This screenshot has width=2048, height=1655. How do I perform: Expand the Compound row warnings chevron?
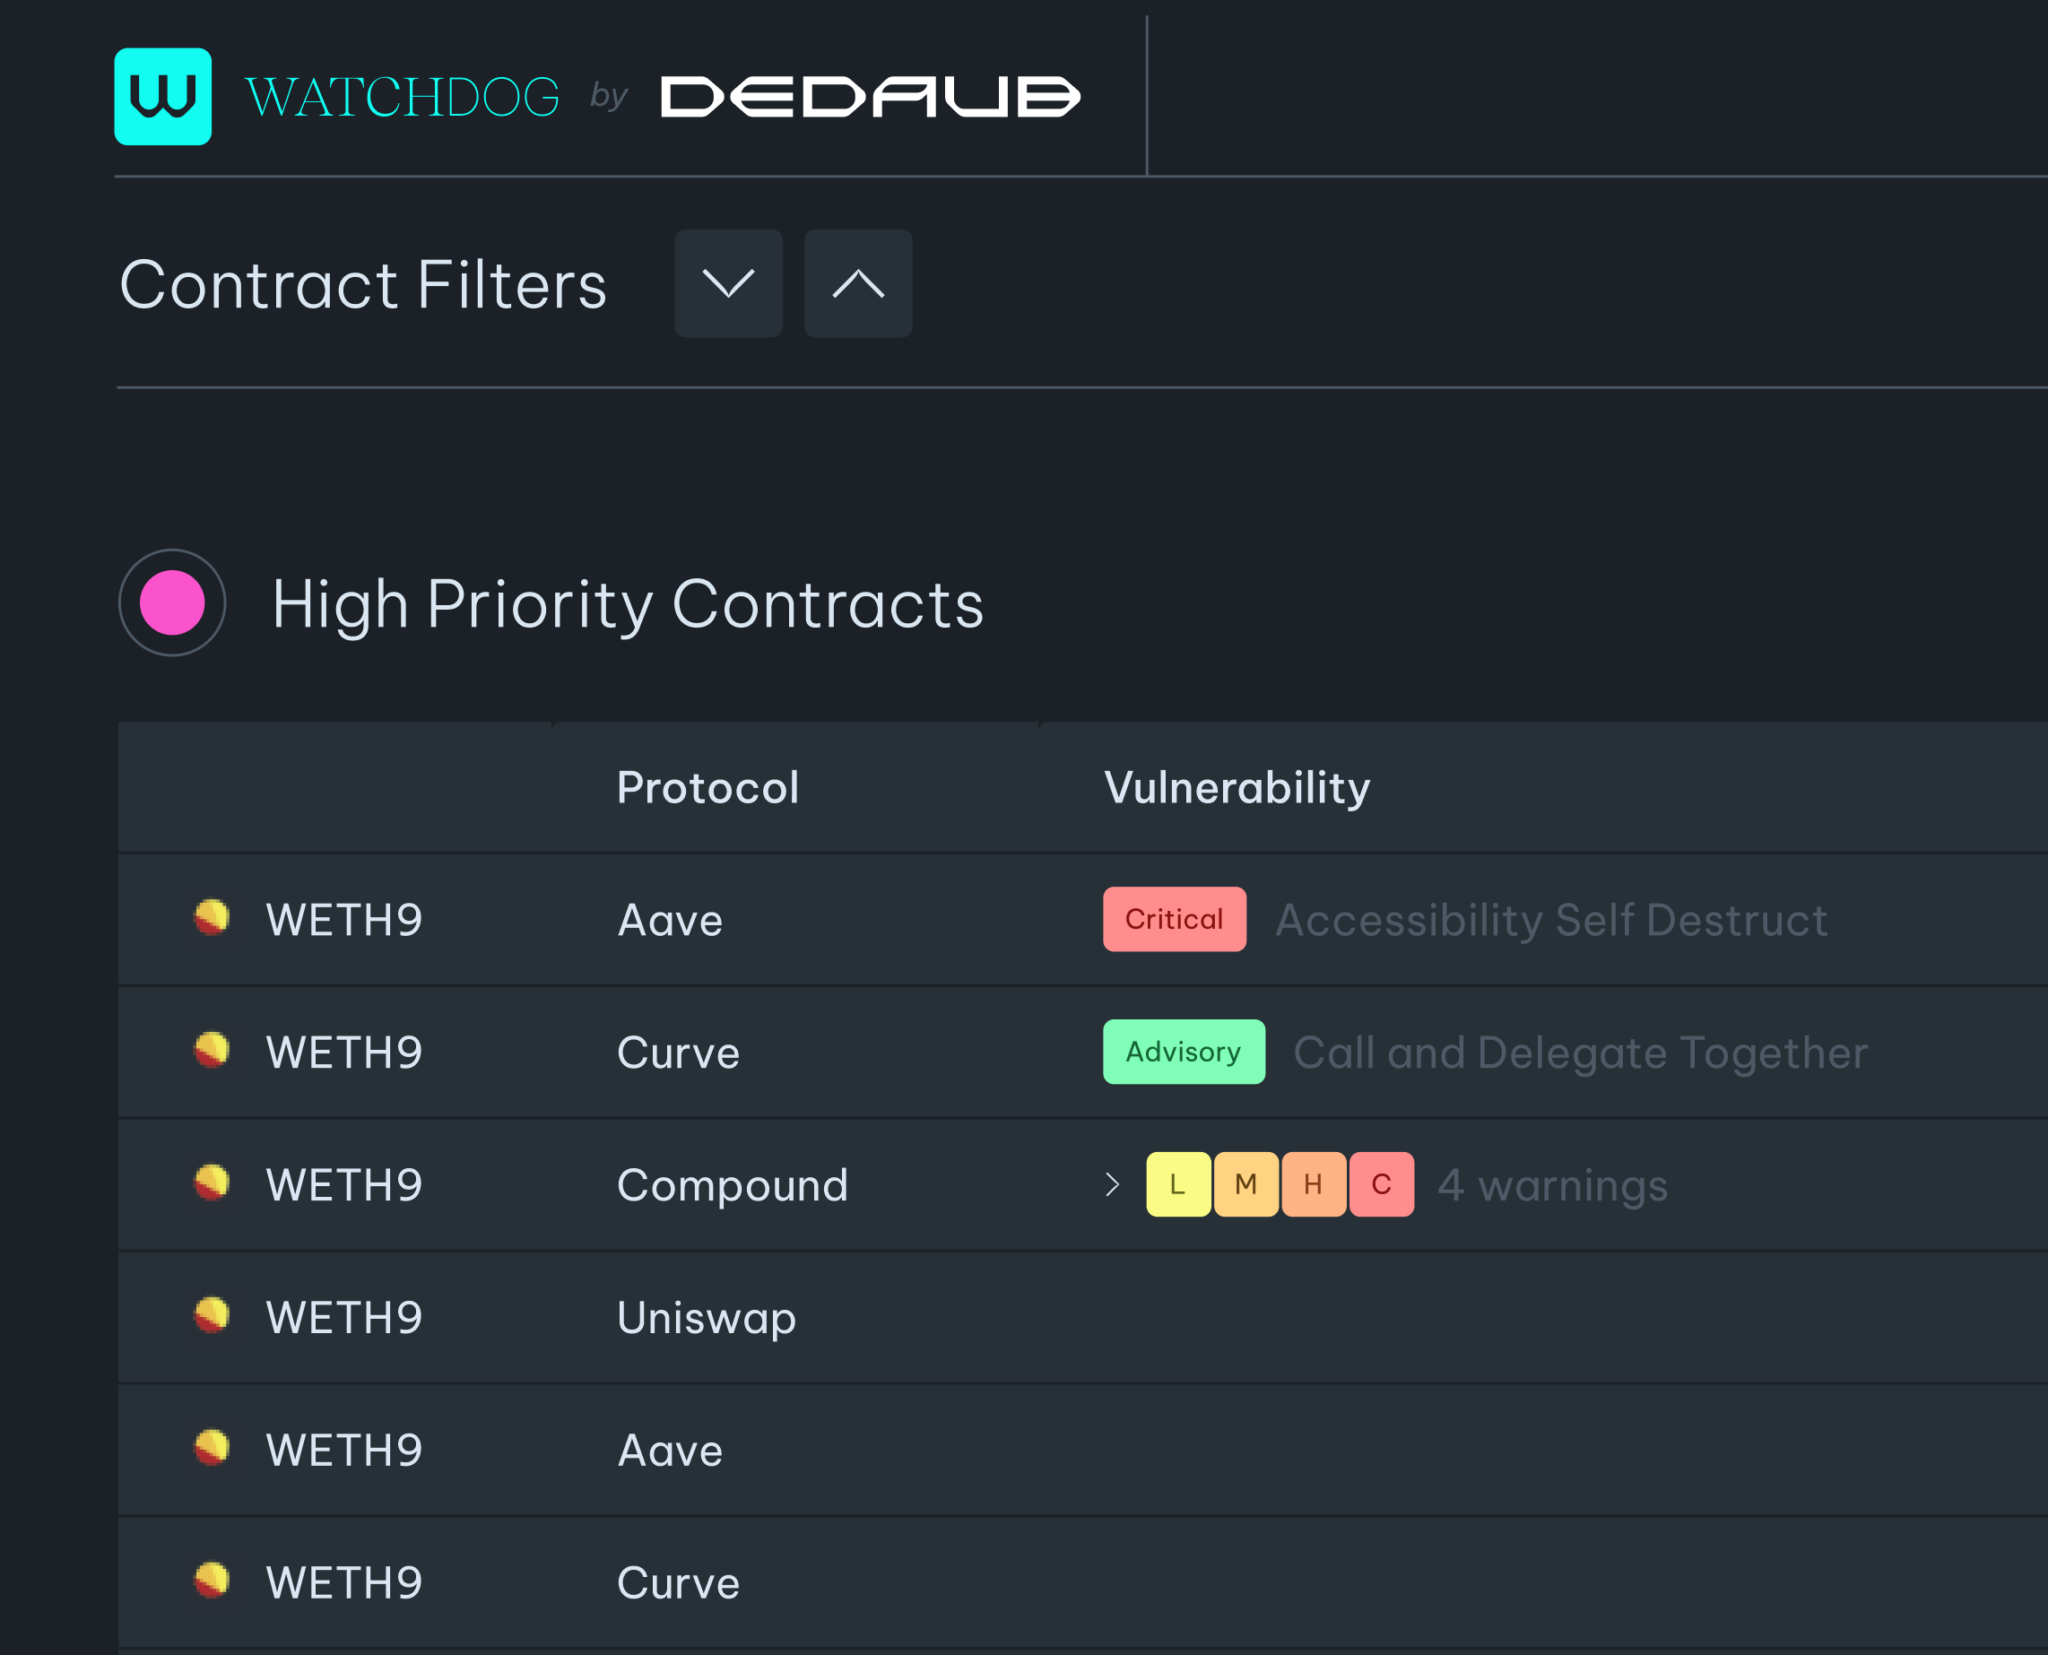(1112, 1185)
